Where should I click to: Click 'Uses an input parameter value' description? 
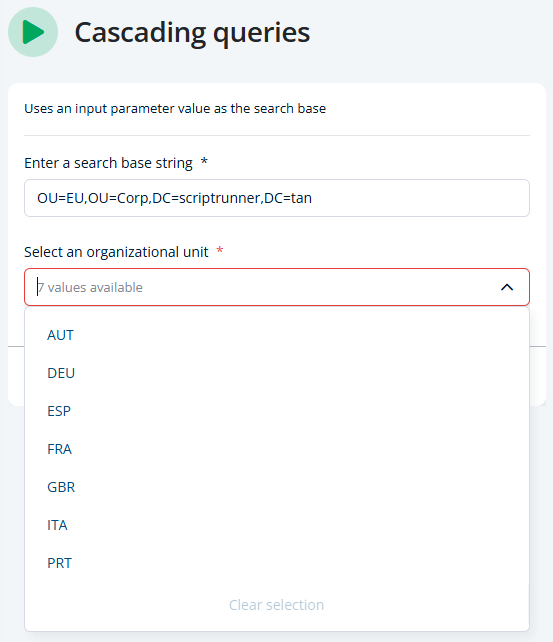pyautogui.click(x=175, y=109)
